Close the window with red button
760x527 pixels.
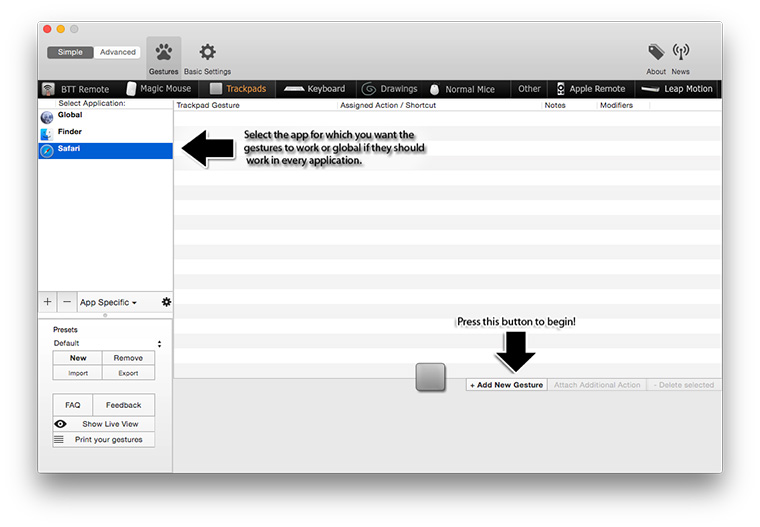[47, 29]
